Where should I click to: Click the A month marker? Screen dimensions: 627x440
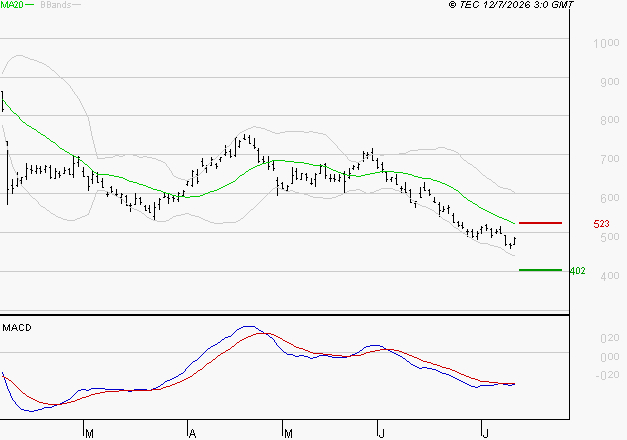[x=192, y=434]
